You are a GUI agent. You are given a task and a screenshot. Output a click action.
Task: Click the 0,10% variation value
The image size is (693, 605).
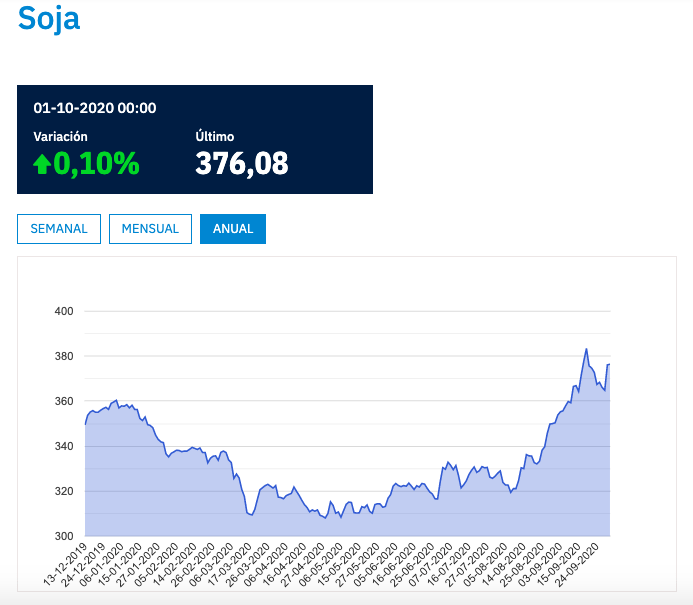(96, 164)
